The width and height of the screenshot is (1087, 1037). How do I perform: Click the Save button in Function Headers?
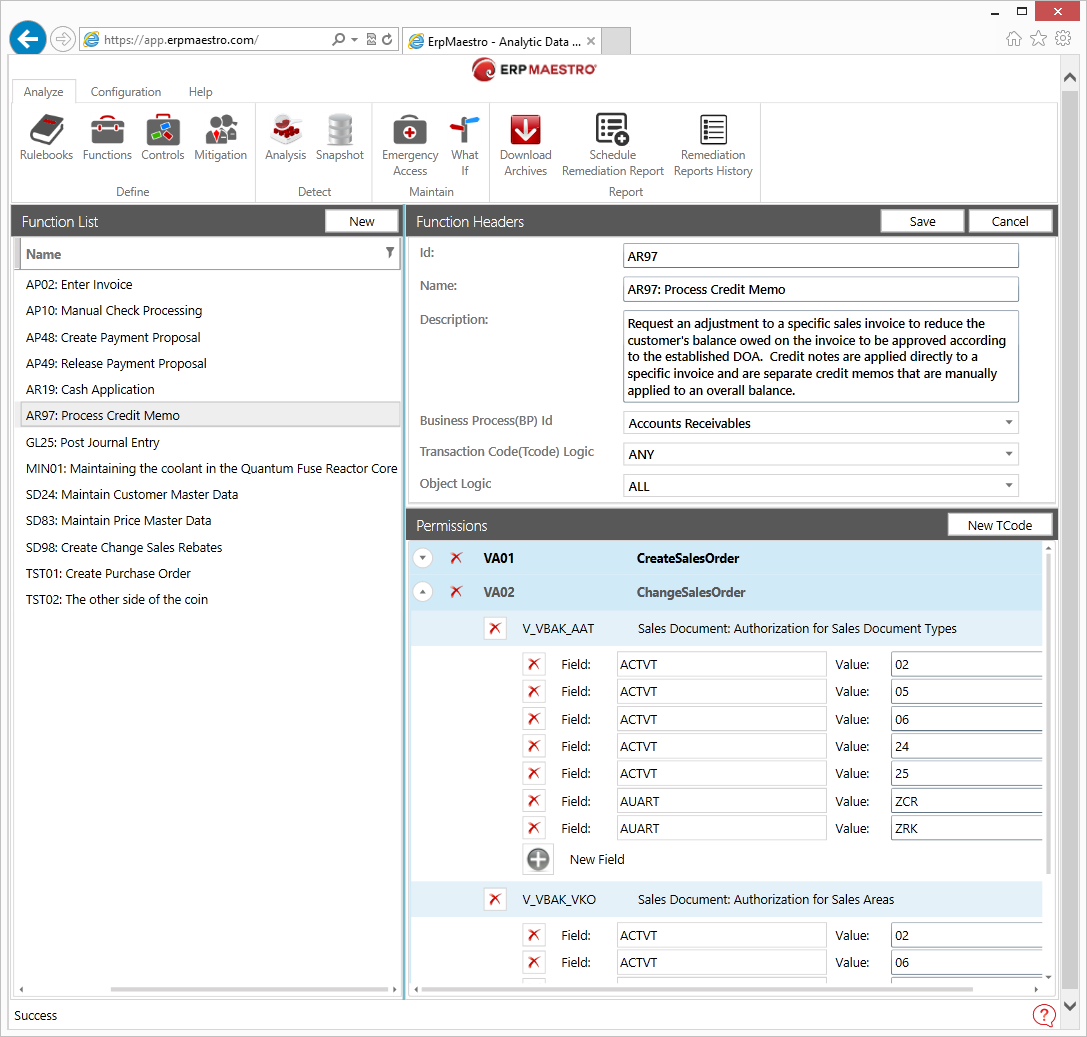(922, 221)
